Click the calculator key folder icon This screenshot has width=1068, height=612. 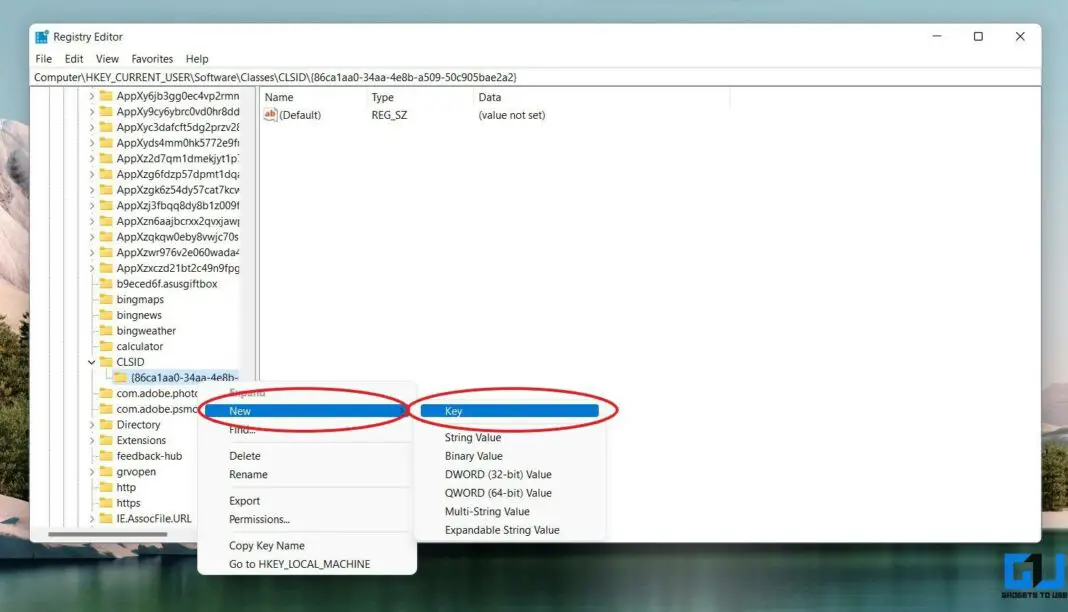point(106,347)
